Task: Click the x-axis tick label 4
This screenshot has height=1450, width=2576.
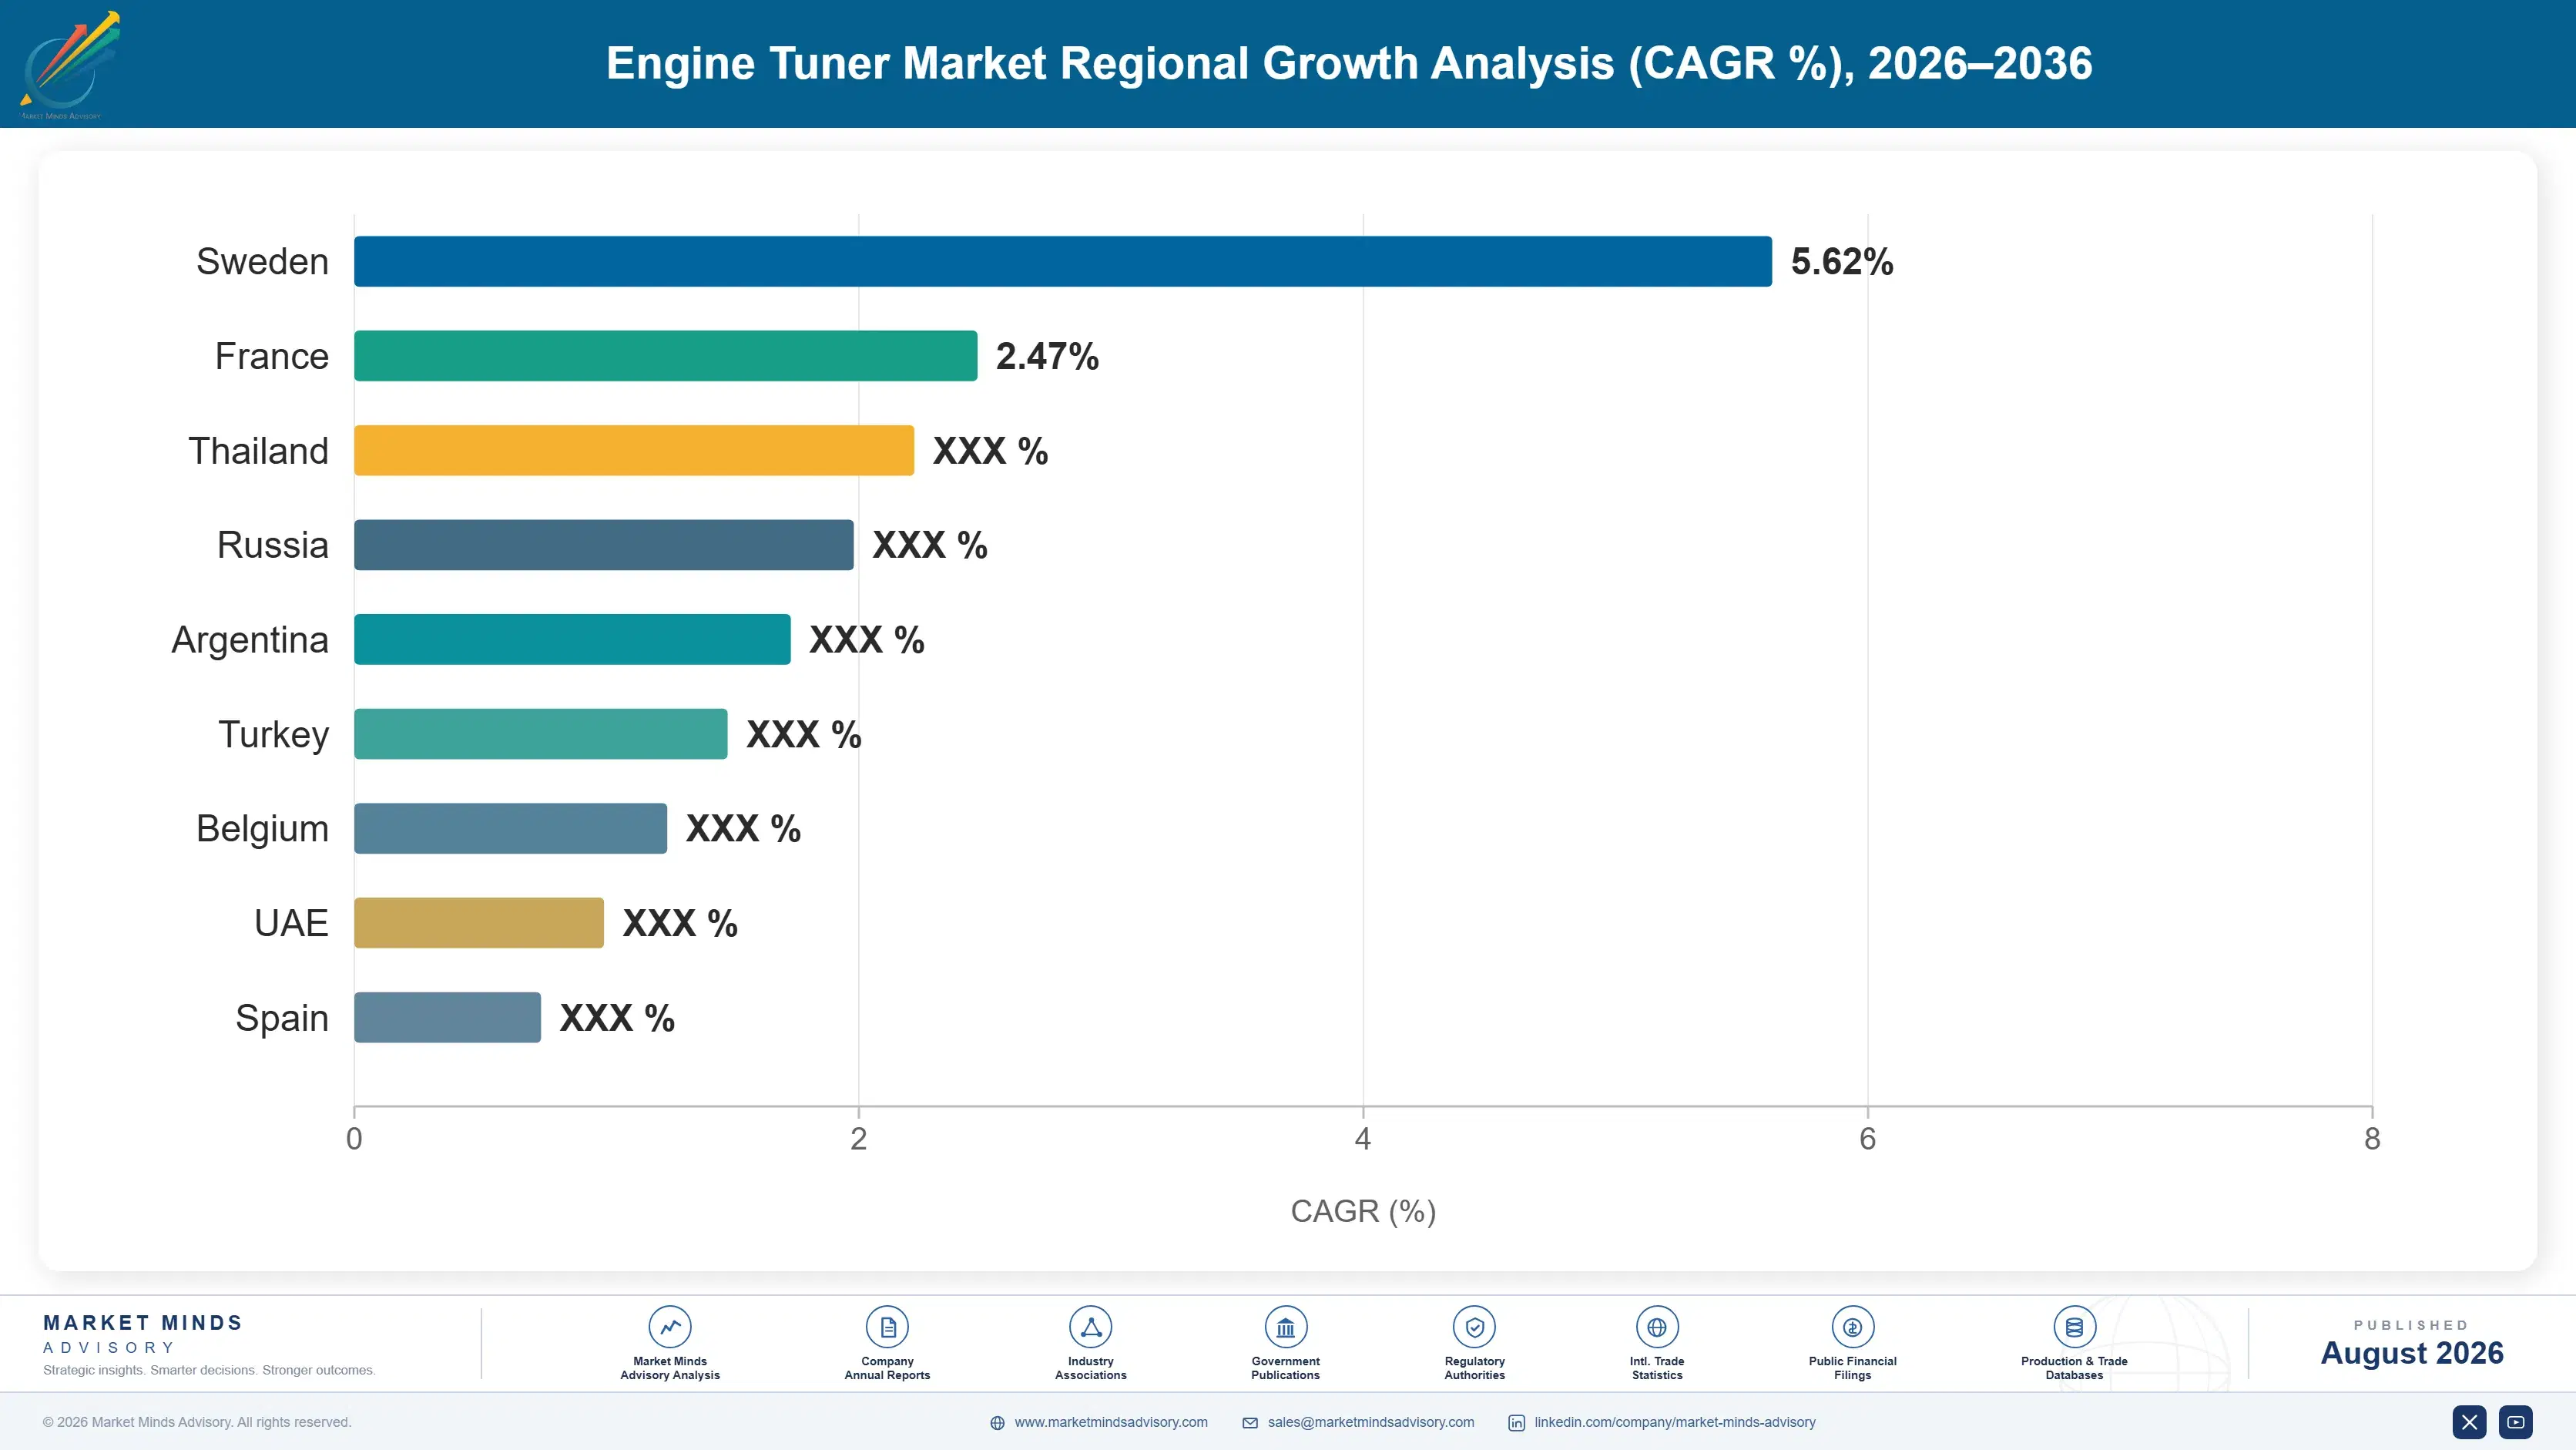Action: tap(1362, 1139)
